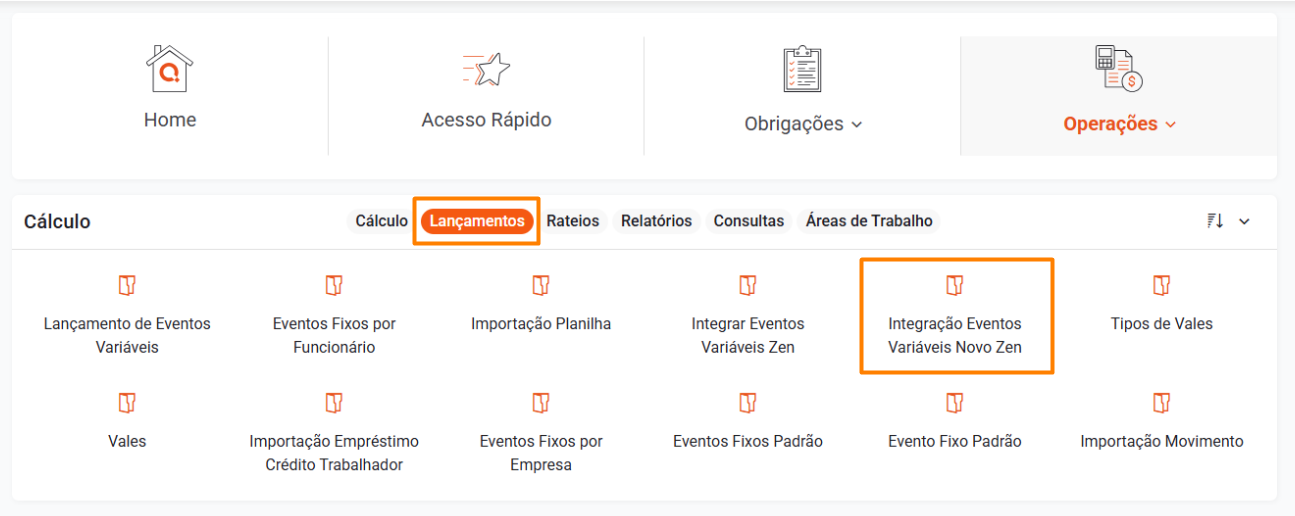Expand the Operações dropdown menu
Screen dimensions: 1295x516
coord(1171,125)
